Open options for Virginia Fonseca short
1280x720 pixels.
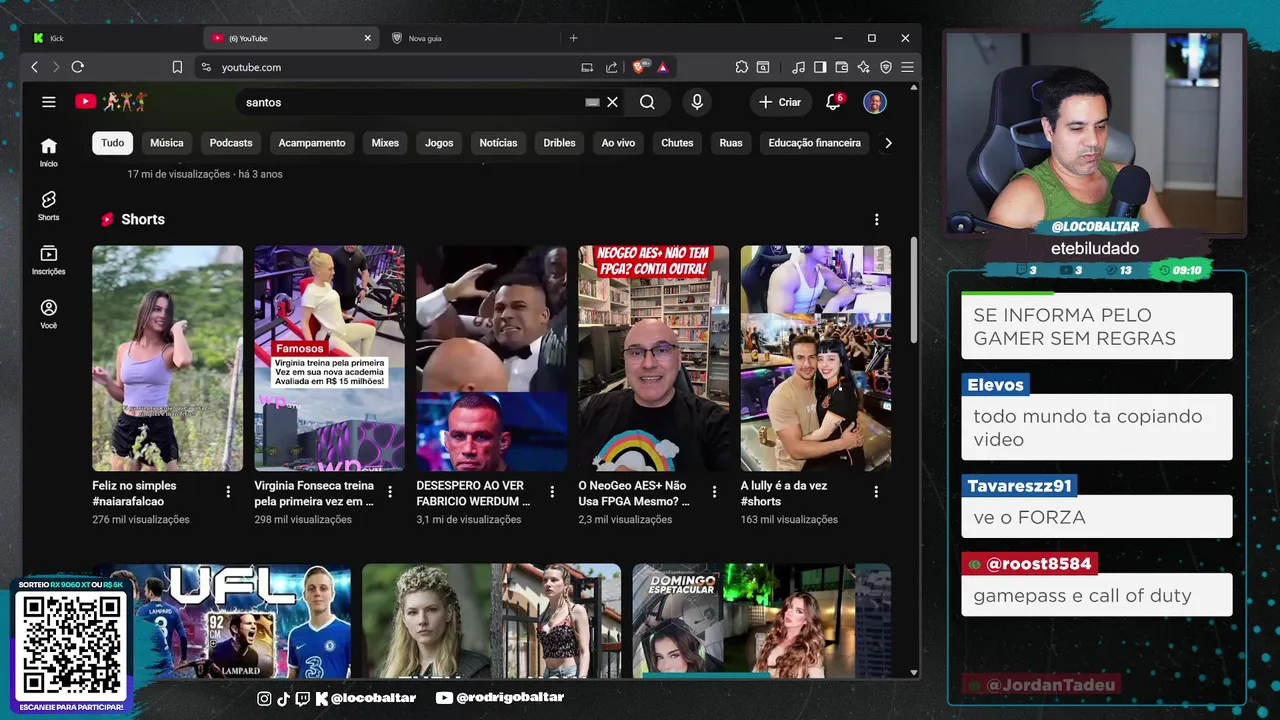point(390,492)
